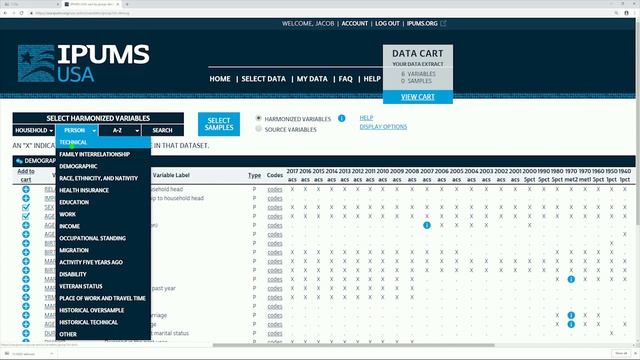Go to Home in navigation
The image size is (640, 360).
click(x=220, y=79)
